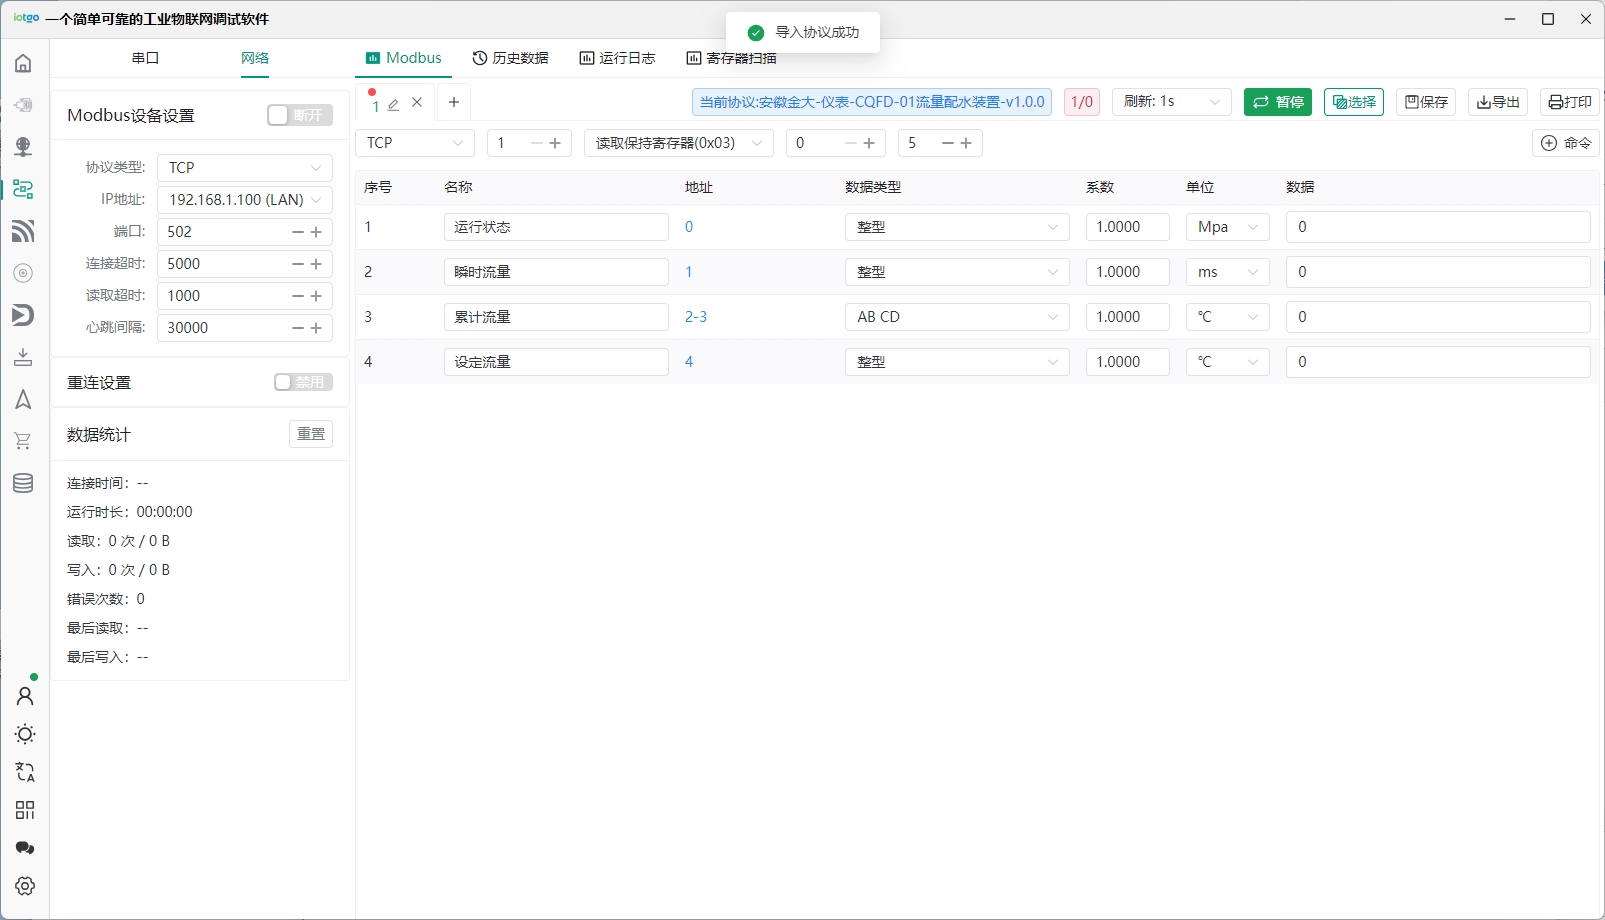The height and width of the screenshot is (920, 1605).
Task: Open data type dropdown for 运行状态 row
Action: click(957, 227)
